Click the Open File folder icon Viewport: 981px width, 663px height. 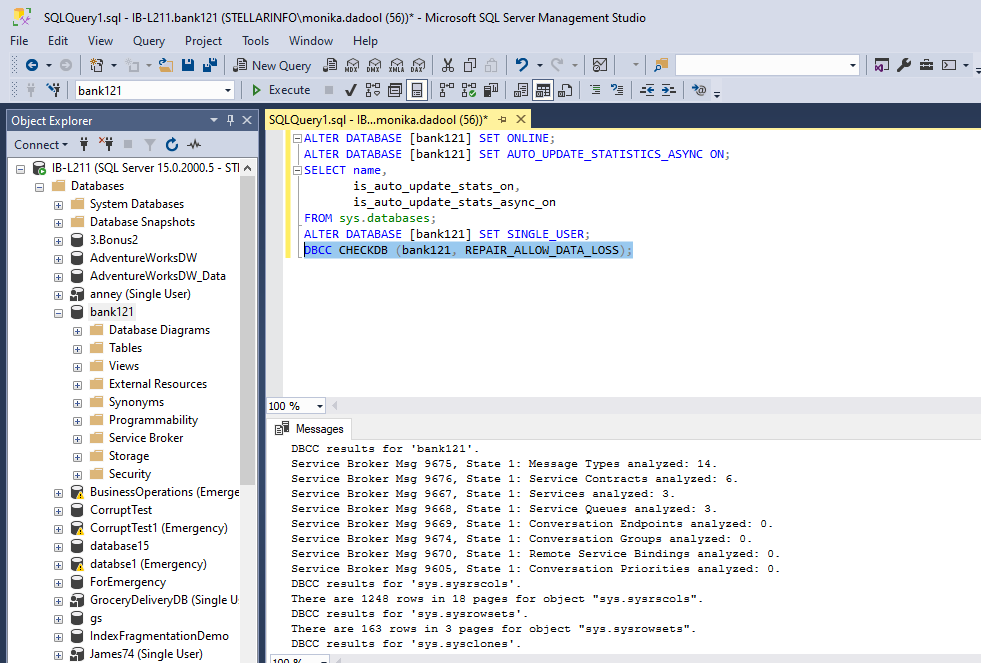point(166,65)
